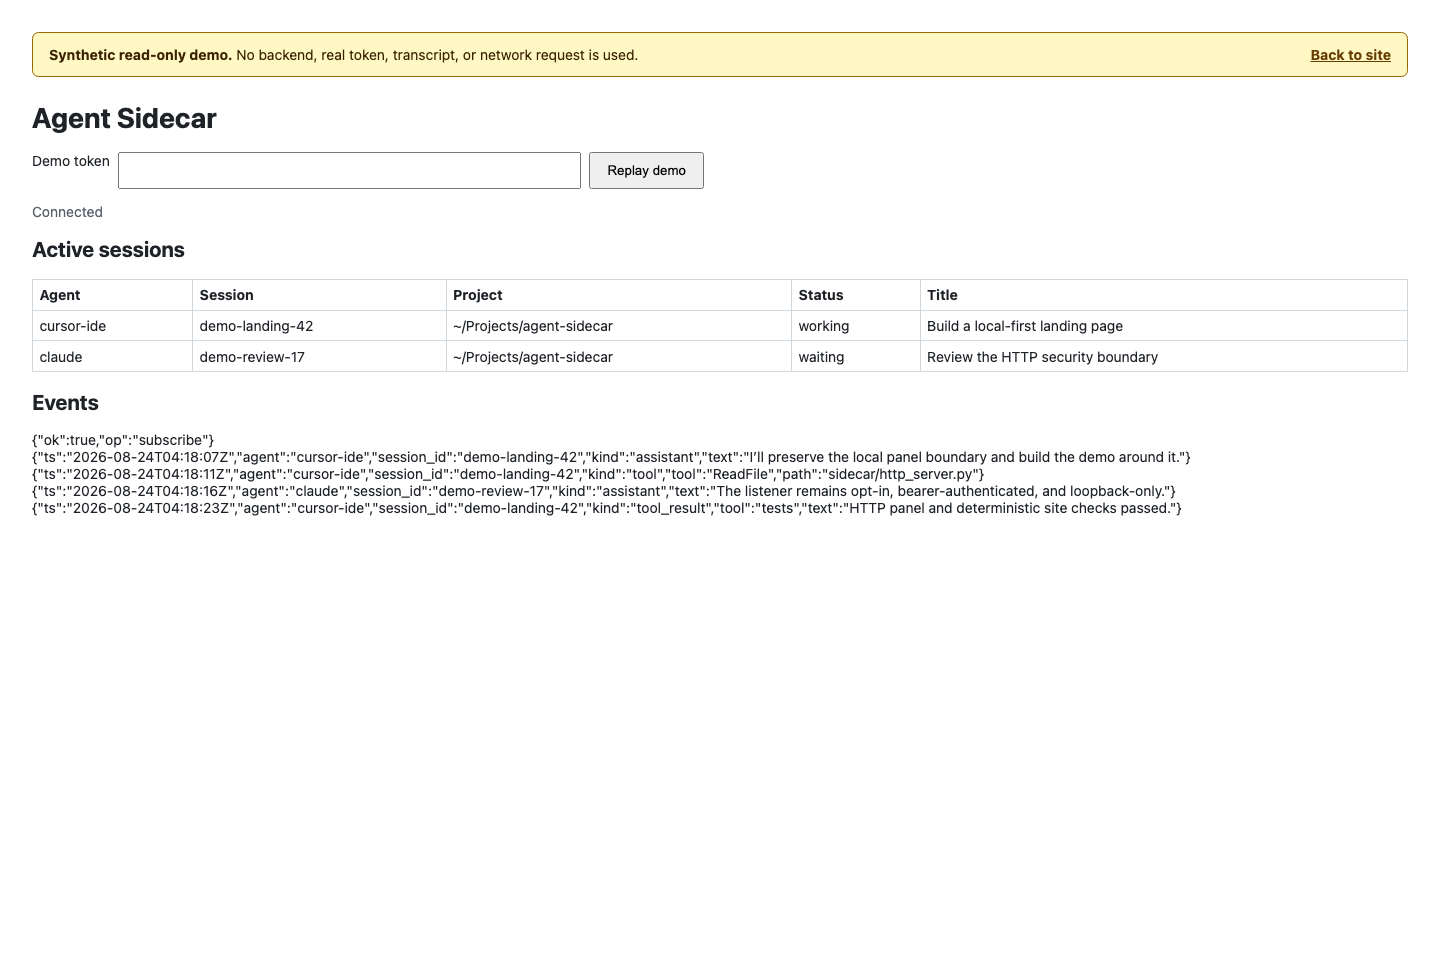Click the claude assistant event at 04:18:16Z
Image resolution: width=1440 pixels, height=960 pixels.
coord(604,491)
